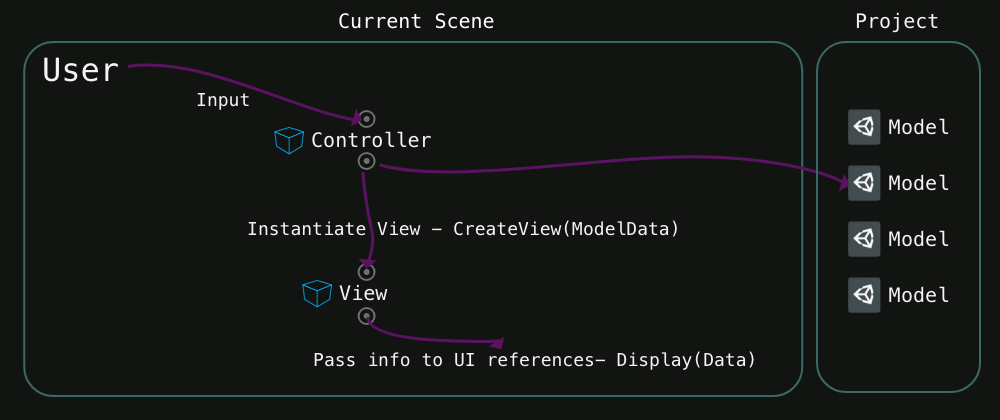The image size is (1000, 420).
Task: Click the Pass info to UI references label
Action: 534,359
